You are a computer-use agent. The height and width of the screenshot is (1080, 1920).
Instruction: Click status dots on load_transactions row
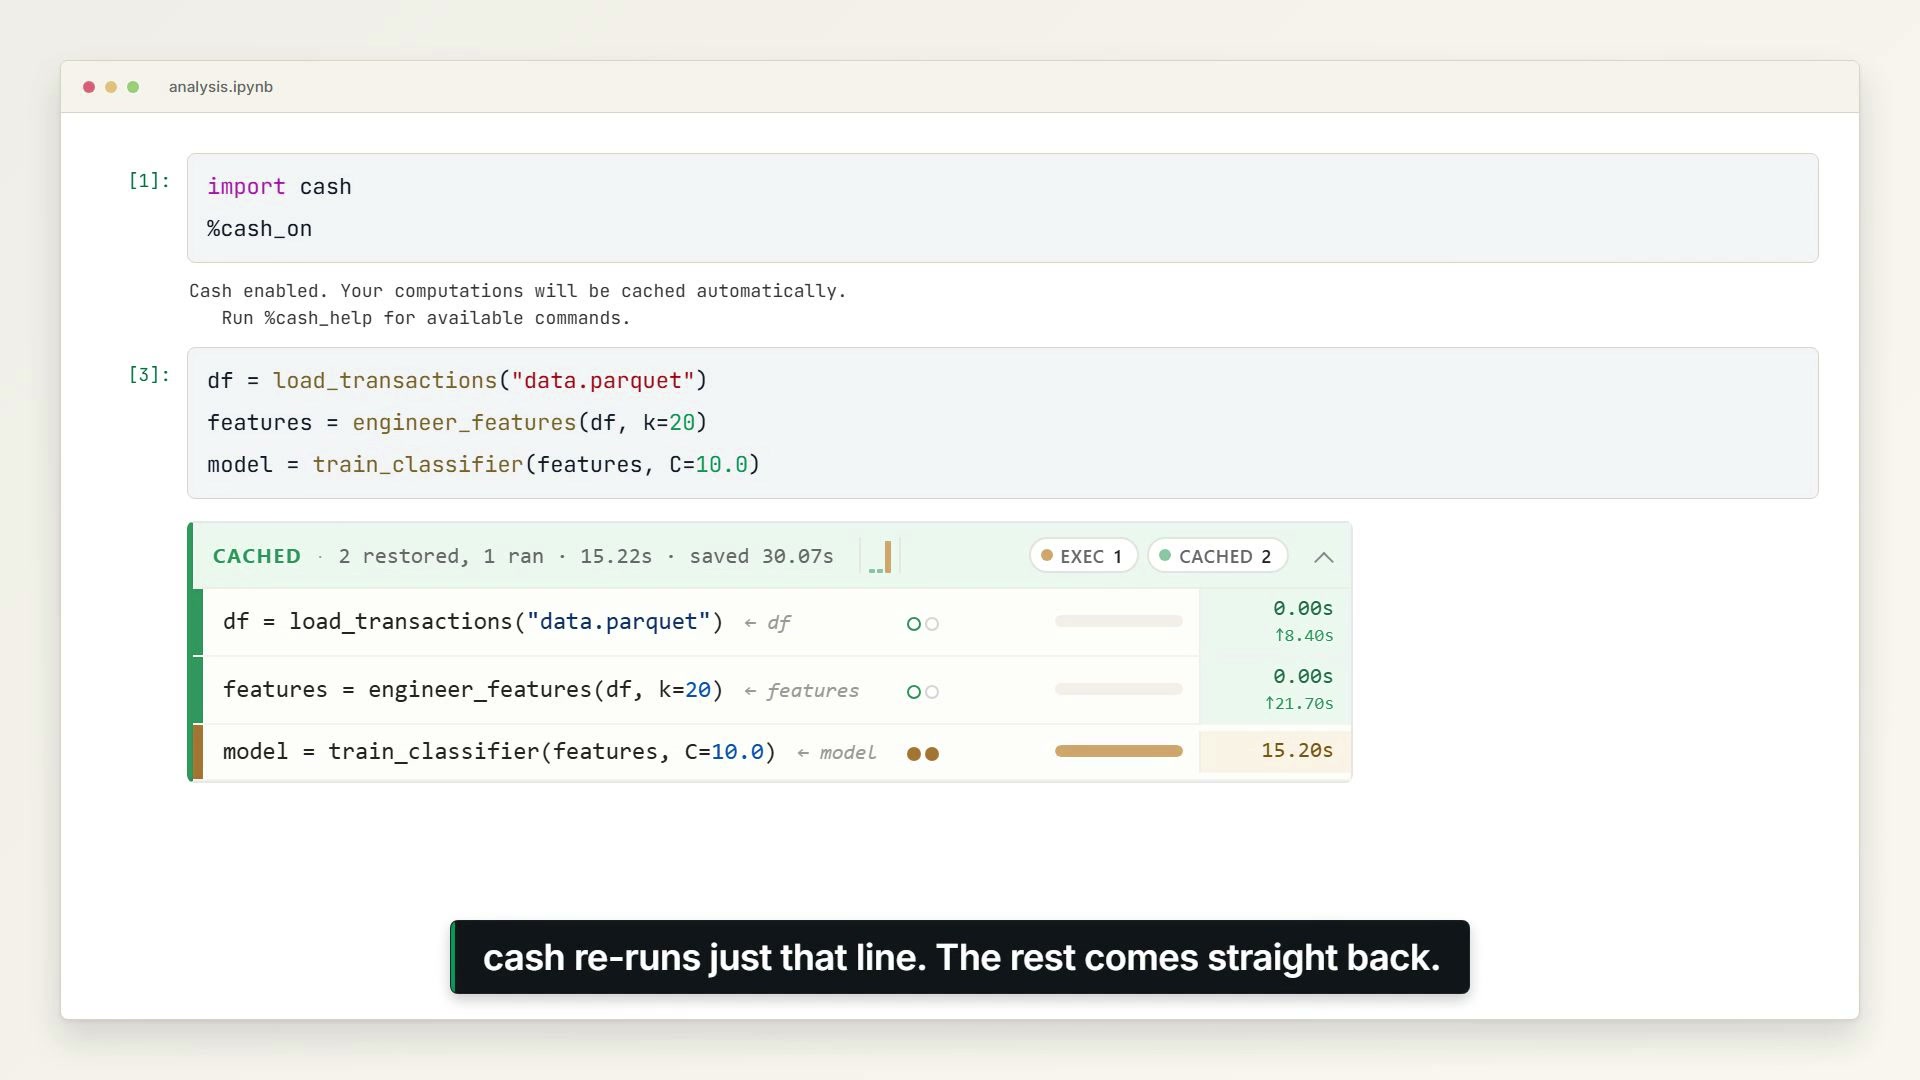pos(922,624)
